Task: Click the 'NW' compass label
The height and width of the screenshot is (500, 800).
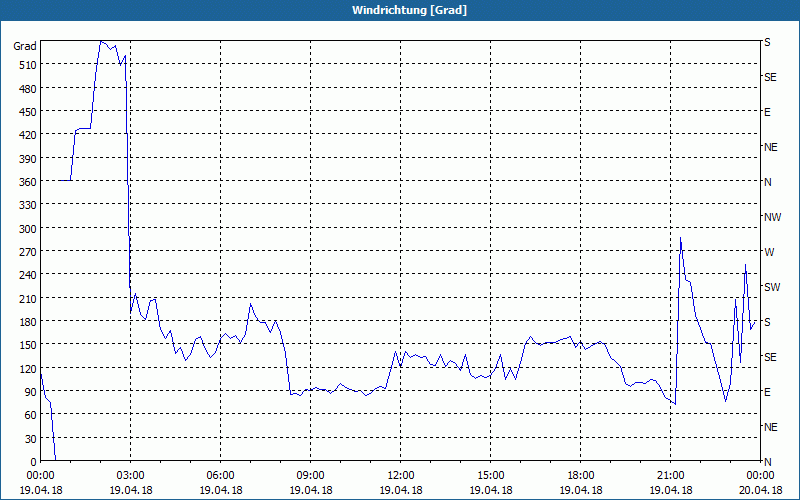Action: (772, 217)
